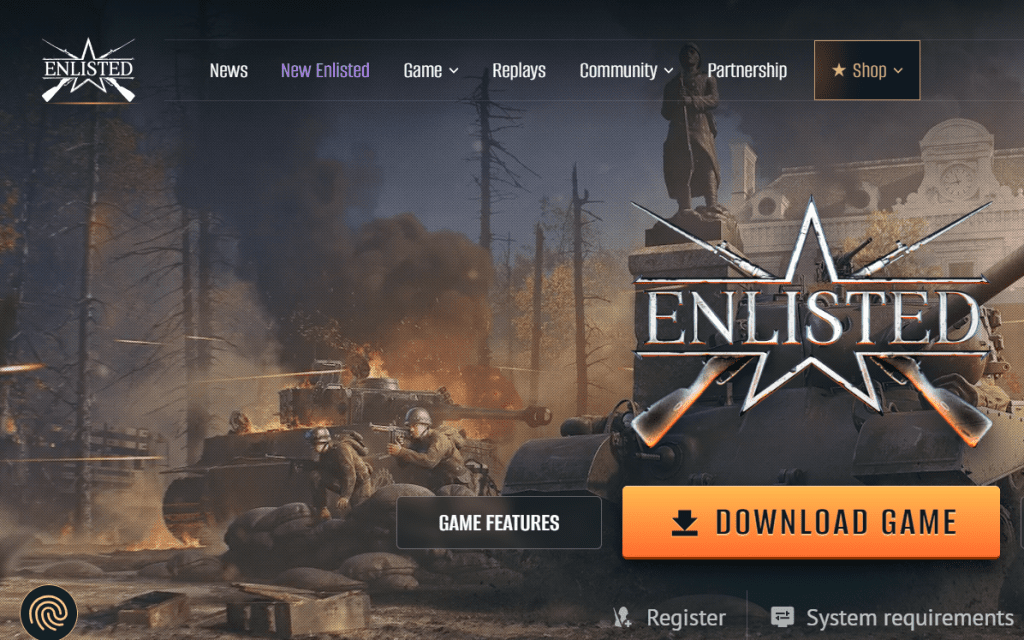Expand the Community dropdown chevron
The image size is (1024, 640).
pyautogui.click(x=669, y=71)
